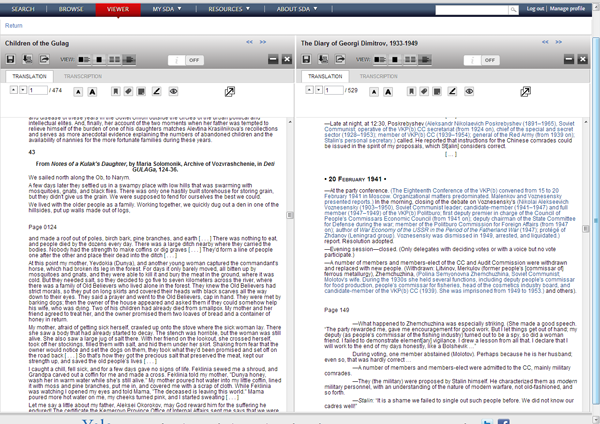Switch to TRANSCRIPTION tab in Dimitrov panel
This screenshot has height=424, width=600.
[x=378, y=76]
